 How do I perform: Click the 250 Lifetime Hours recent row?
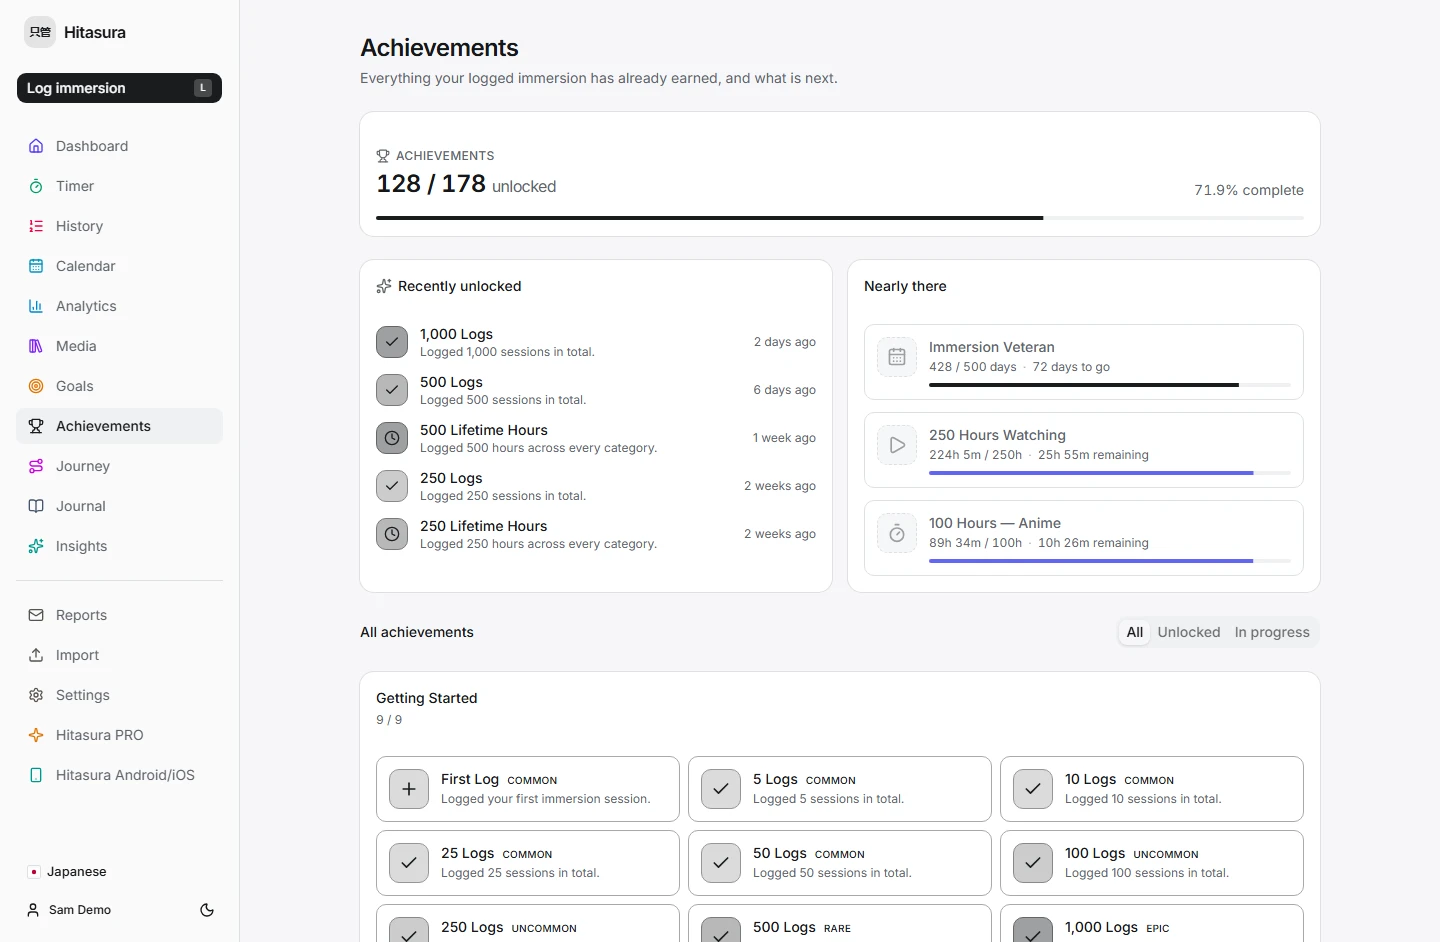[596, 534]
